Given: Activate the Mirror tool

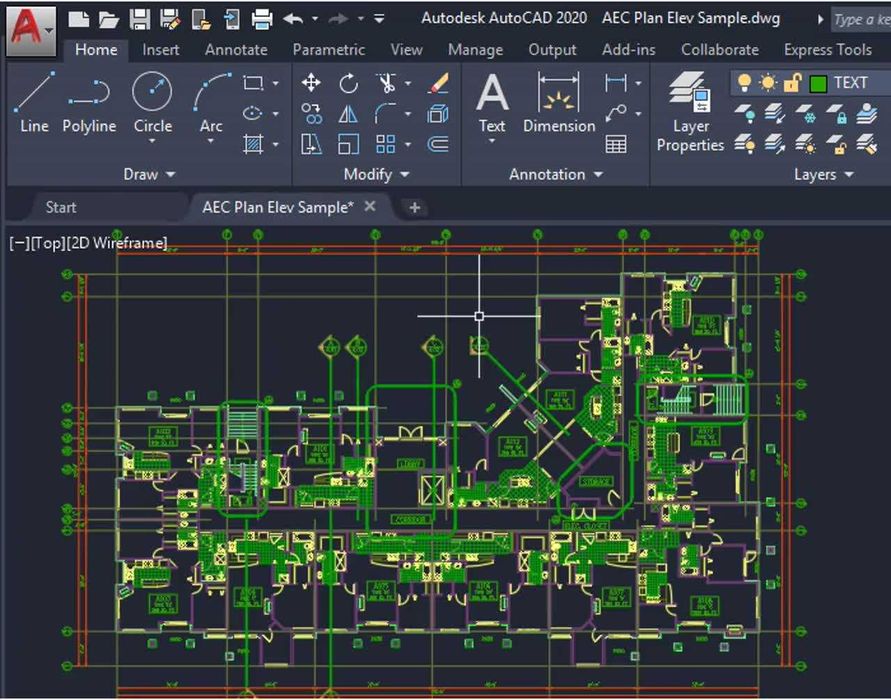Looking at the screenshot, I should tap(348, 114).
